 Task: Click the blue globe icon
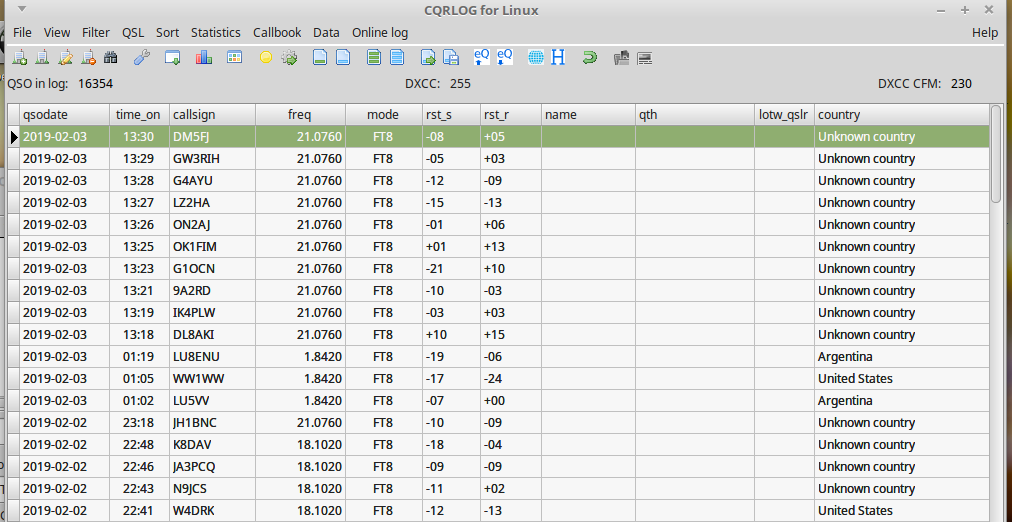point(536,58)
